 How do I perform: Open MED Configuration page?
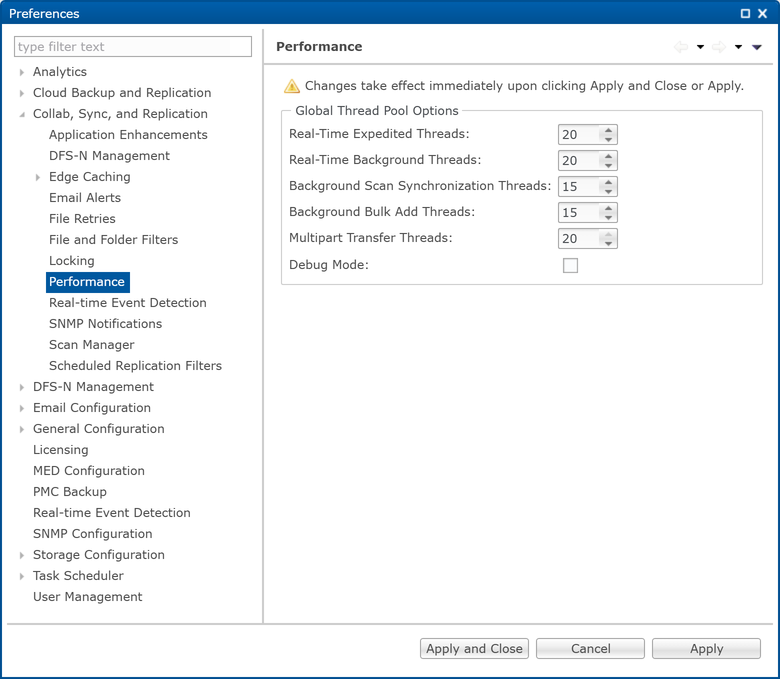coord(89,471)
